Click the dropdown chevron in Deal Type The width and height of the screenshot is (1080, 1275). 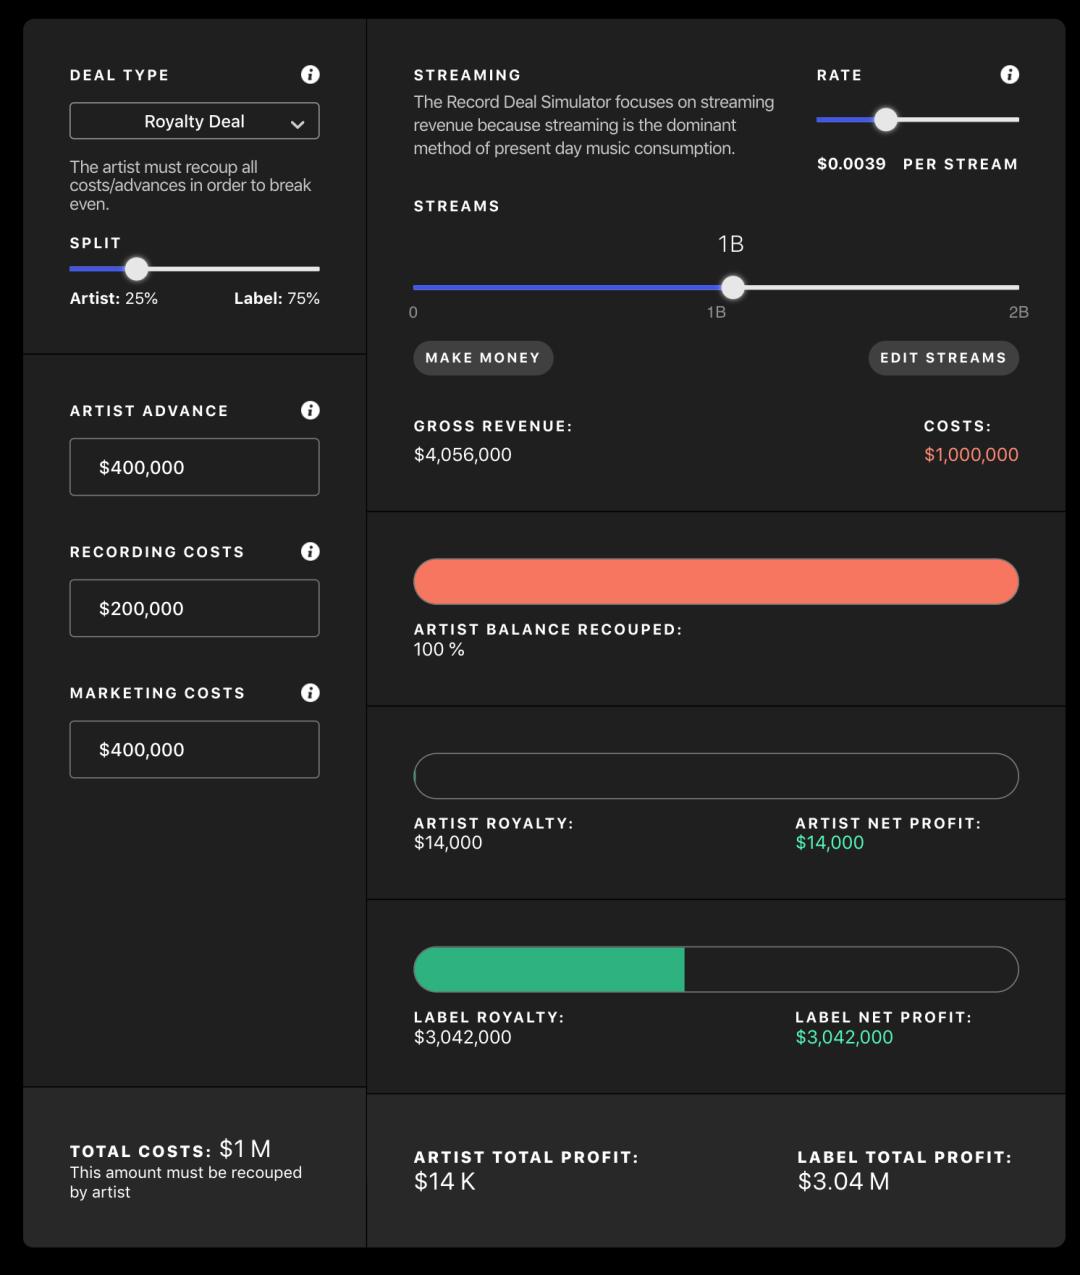297,124
